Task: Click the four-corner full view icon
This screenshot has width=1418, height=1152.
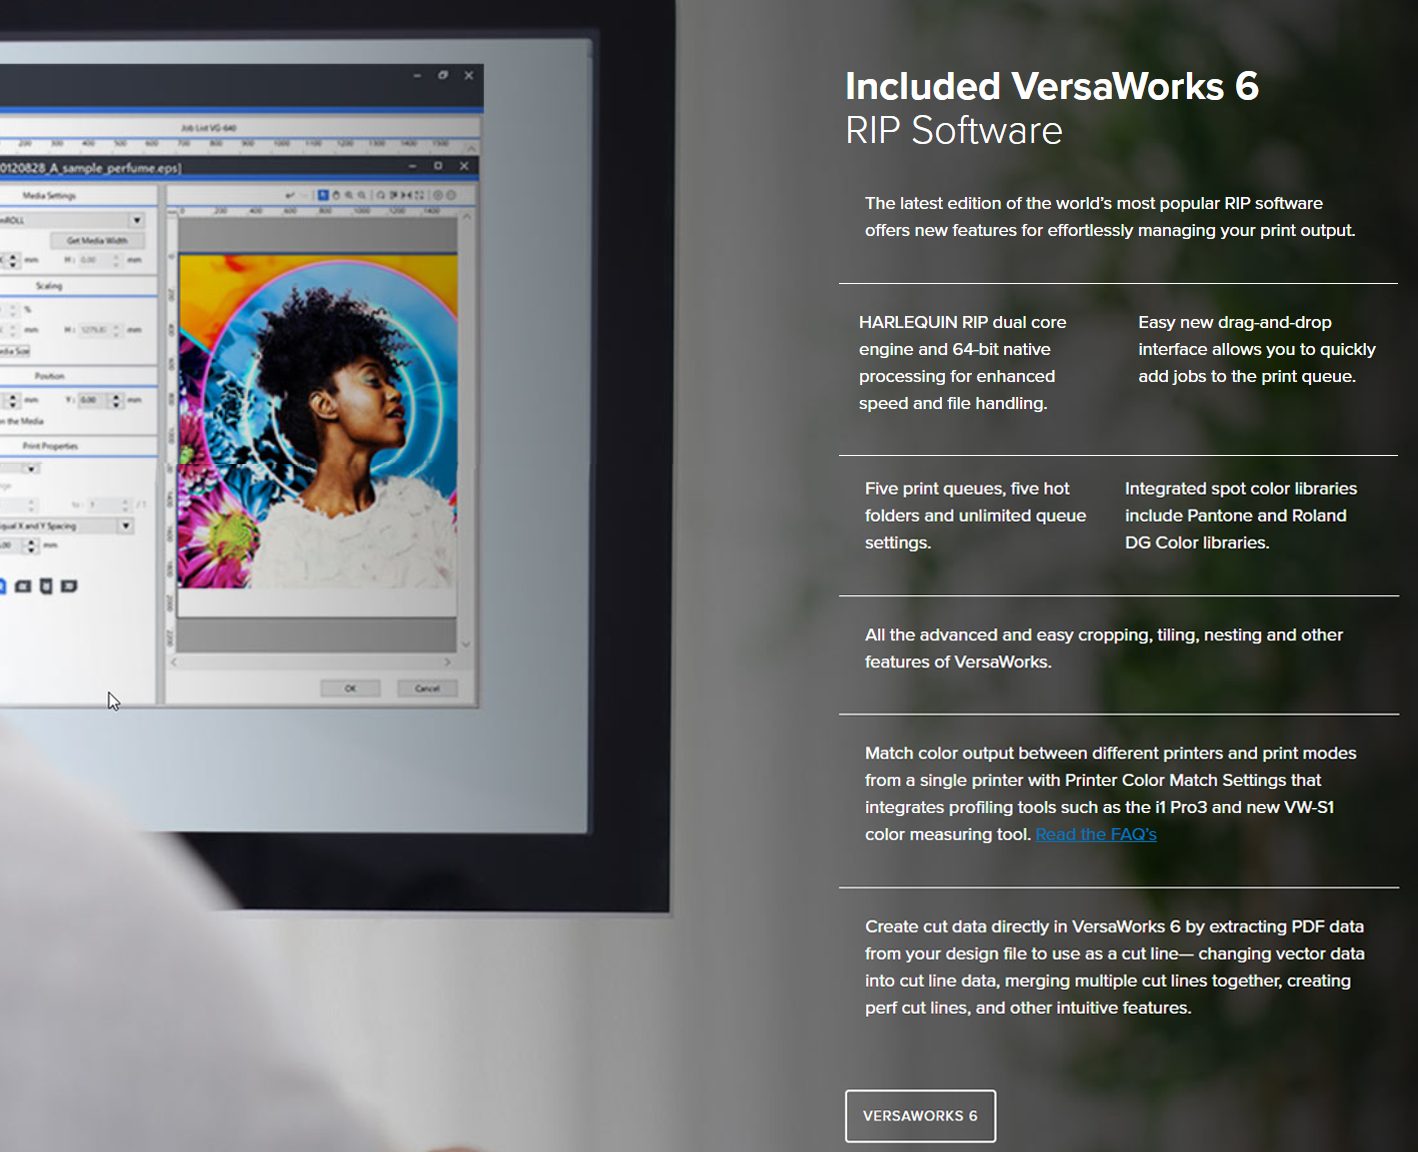Action: coord(419,195)
